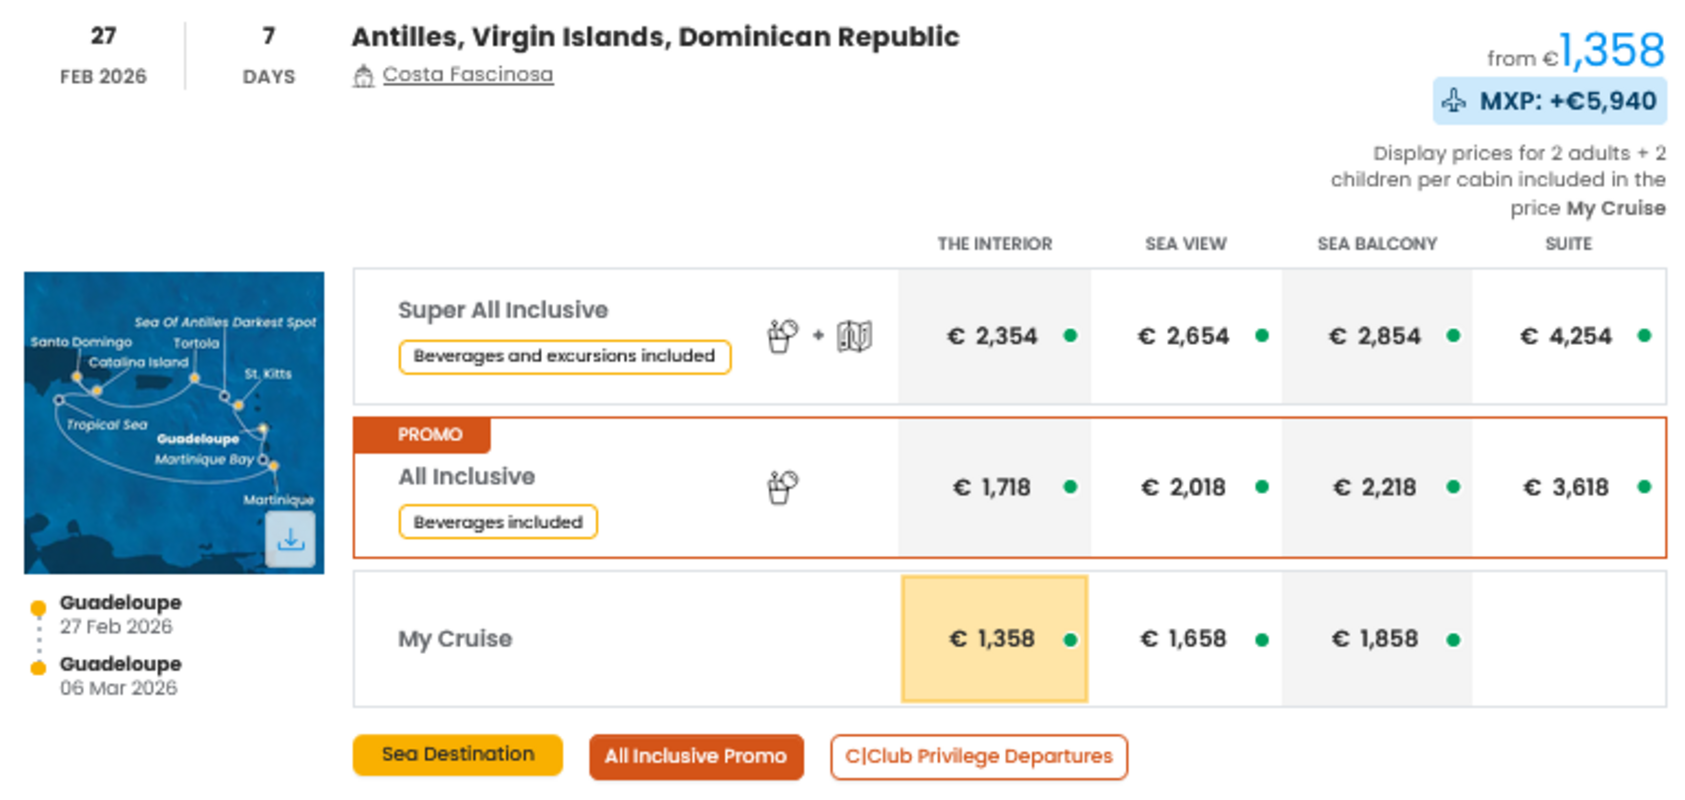Select the SUITE column header
Image resolution: width=1685 pixels, height=800 pixels.
click(1567, 243)
